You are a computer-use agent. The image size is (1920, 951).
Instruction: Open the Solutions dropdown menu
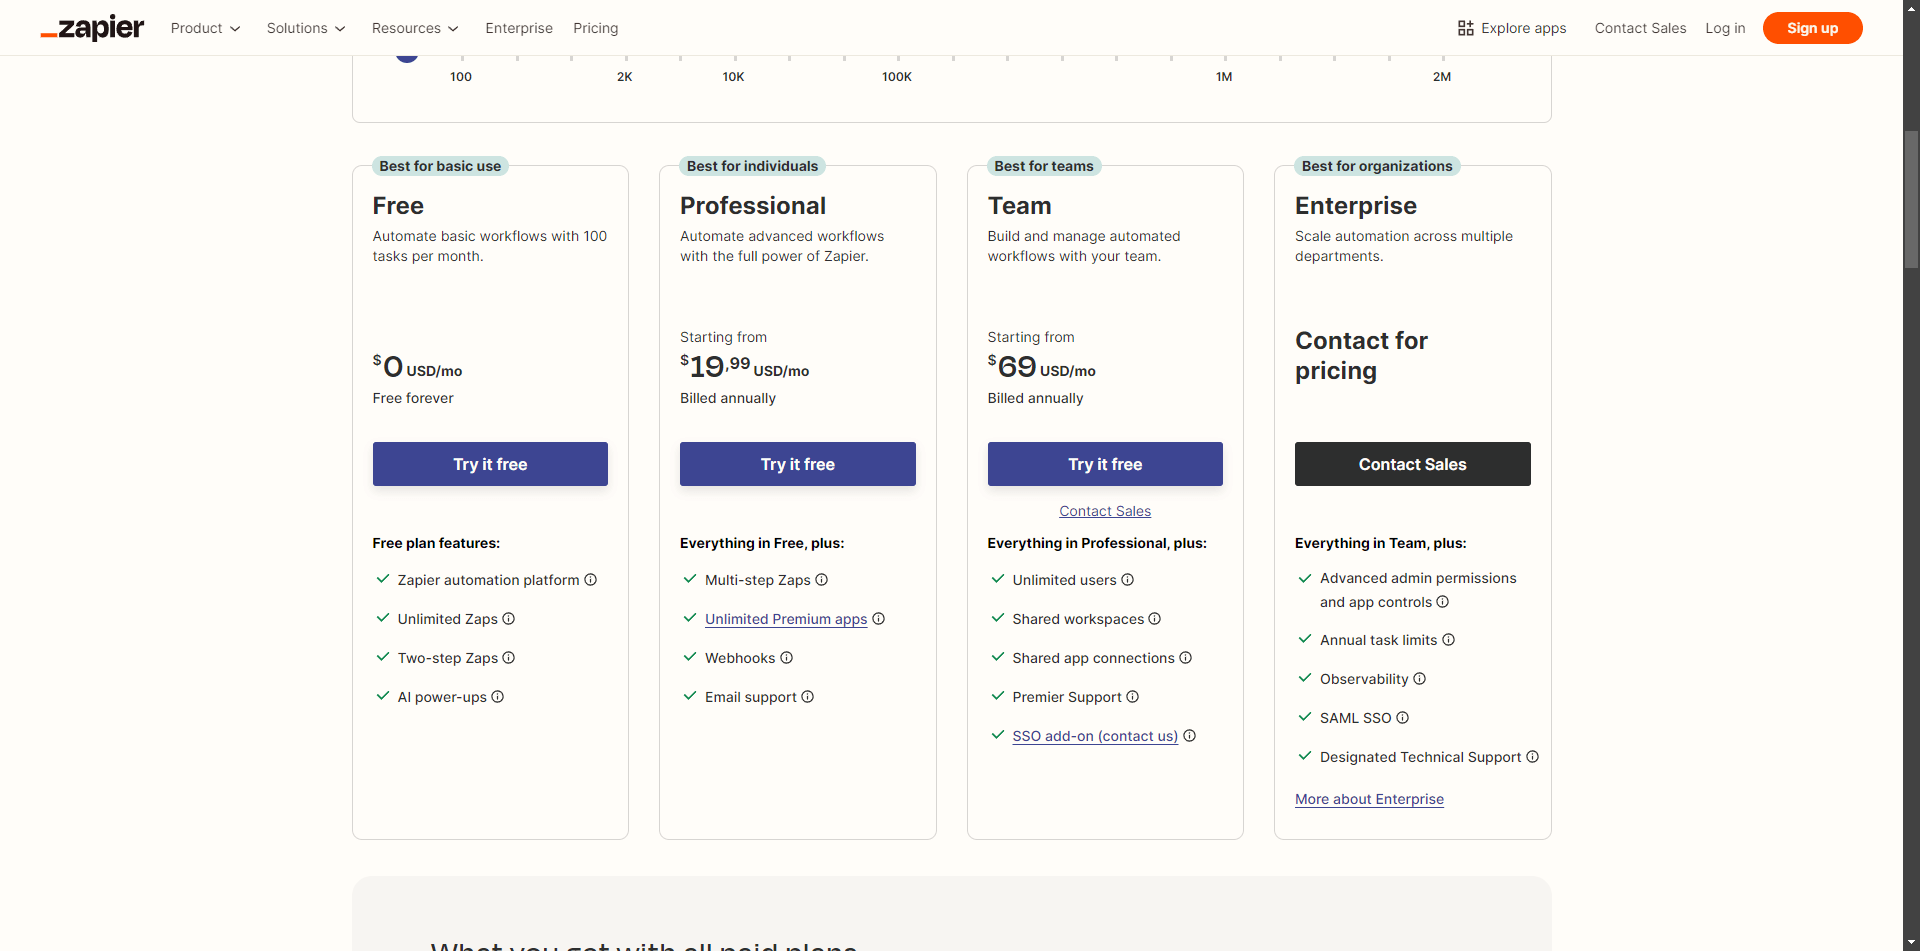tap(306, 28)
